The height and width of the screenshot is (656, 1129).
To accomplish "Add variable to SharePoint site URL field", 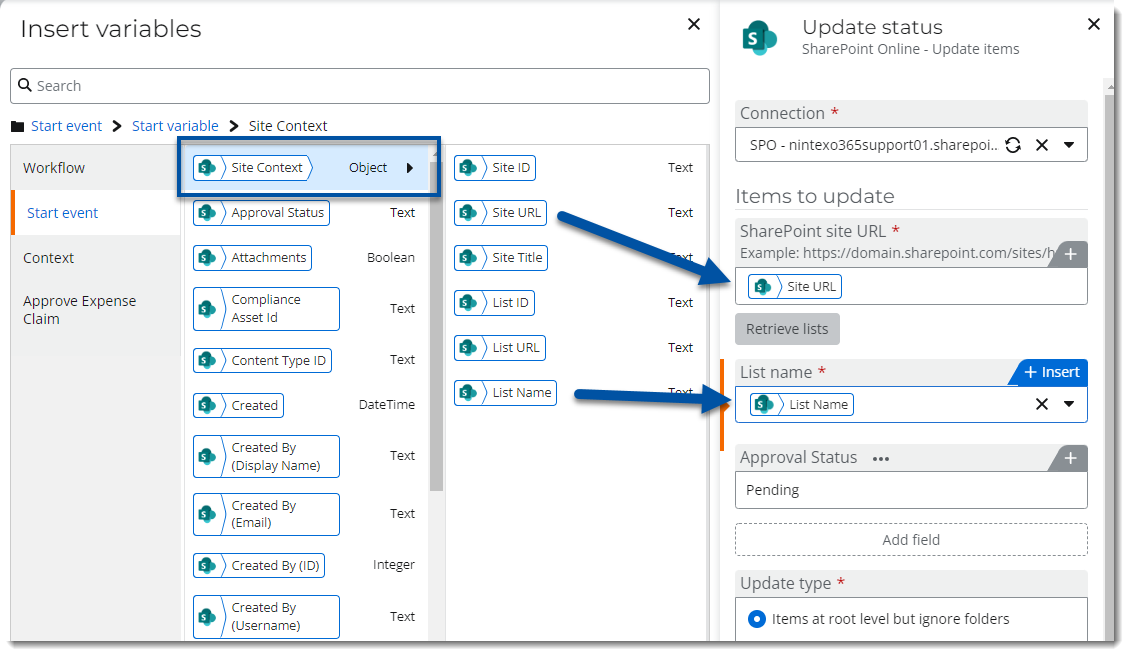I will point(1070,254).
